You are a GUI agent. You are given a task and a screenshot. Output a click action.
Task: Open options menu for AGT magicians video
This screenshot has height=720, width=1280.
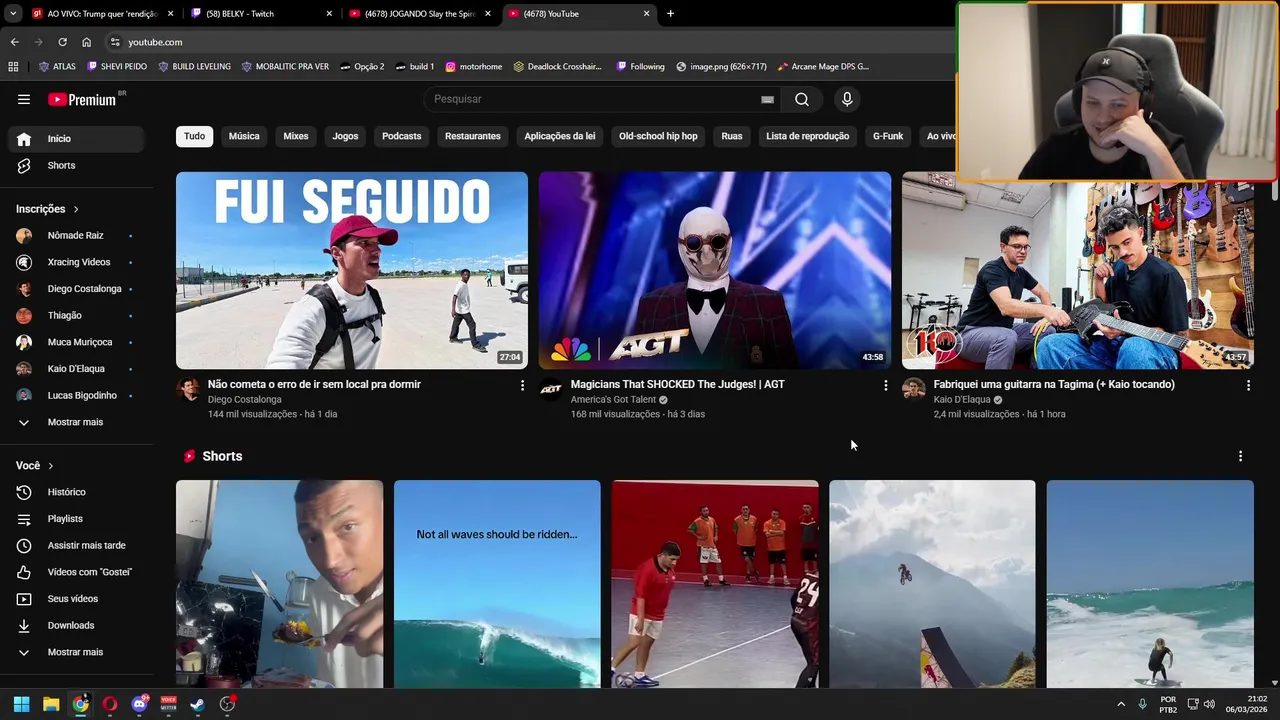pyautogui.click(x=885, y=385)
